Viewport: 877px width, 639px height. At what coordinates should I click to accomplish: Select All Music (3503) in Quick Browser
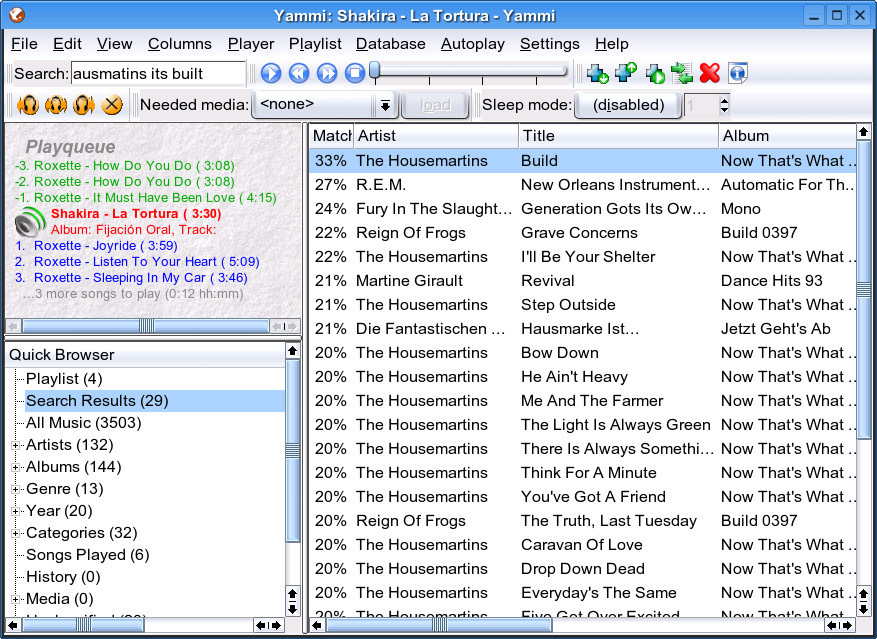(83, 423)
